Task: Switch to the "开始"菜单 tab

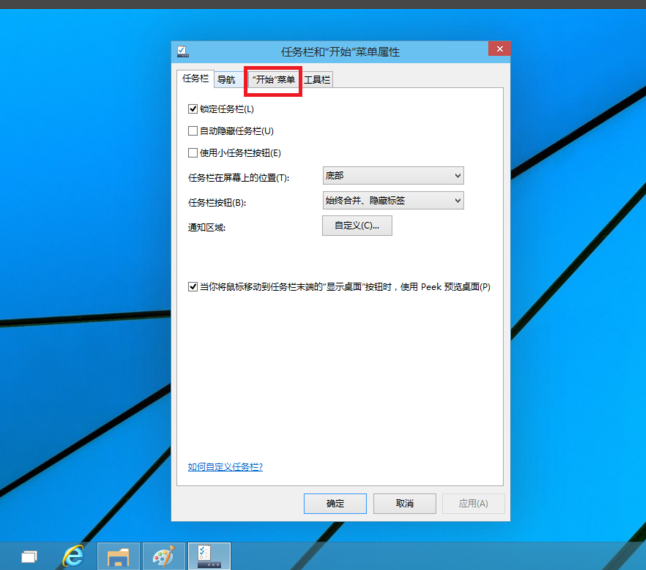Action: [x=273, y=80]
